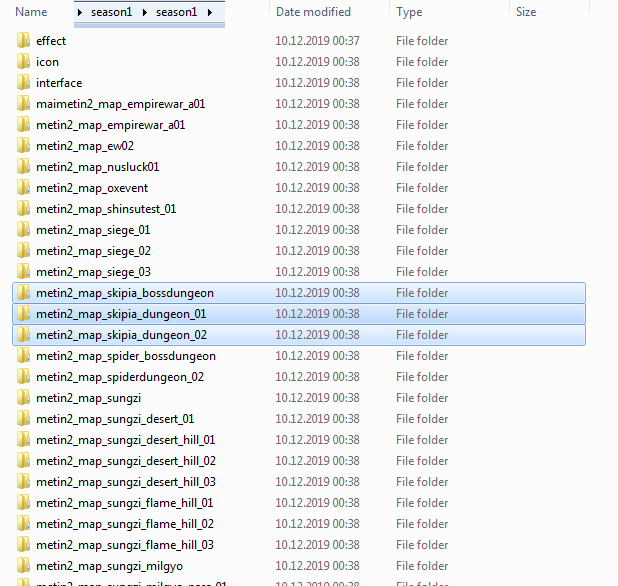Select metin2_map_oxevent folder name
Image resolution: width=618 pixels, height=586 pixels.
(x=92, y=188)
